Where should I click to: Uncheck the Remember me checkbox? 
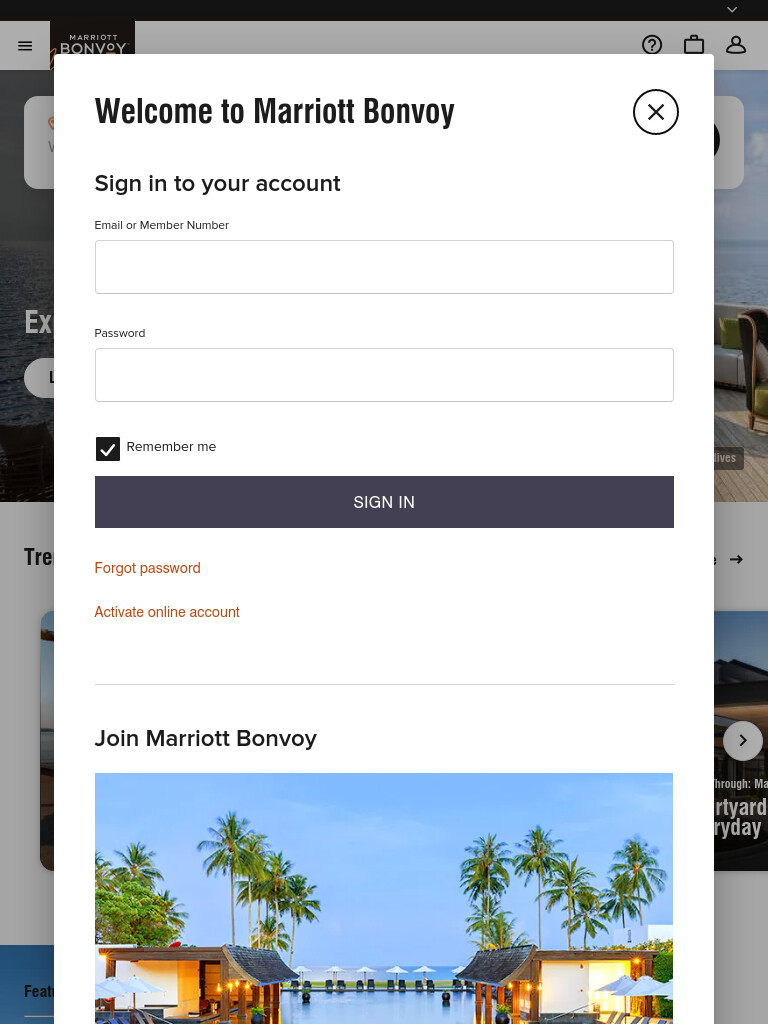coord(108,449)
